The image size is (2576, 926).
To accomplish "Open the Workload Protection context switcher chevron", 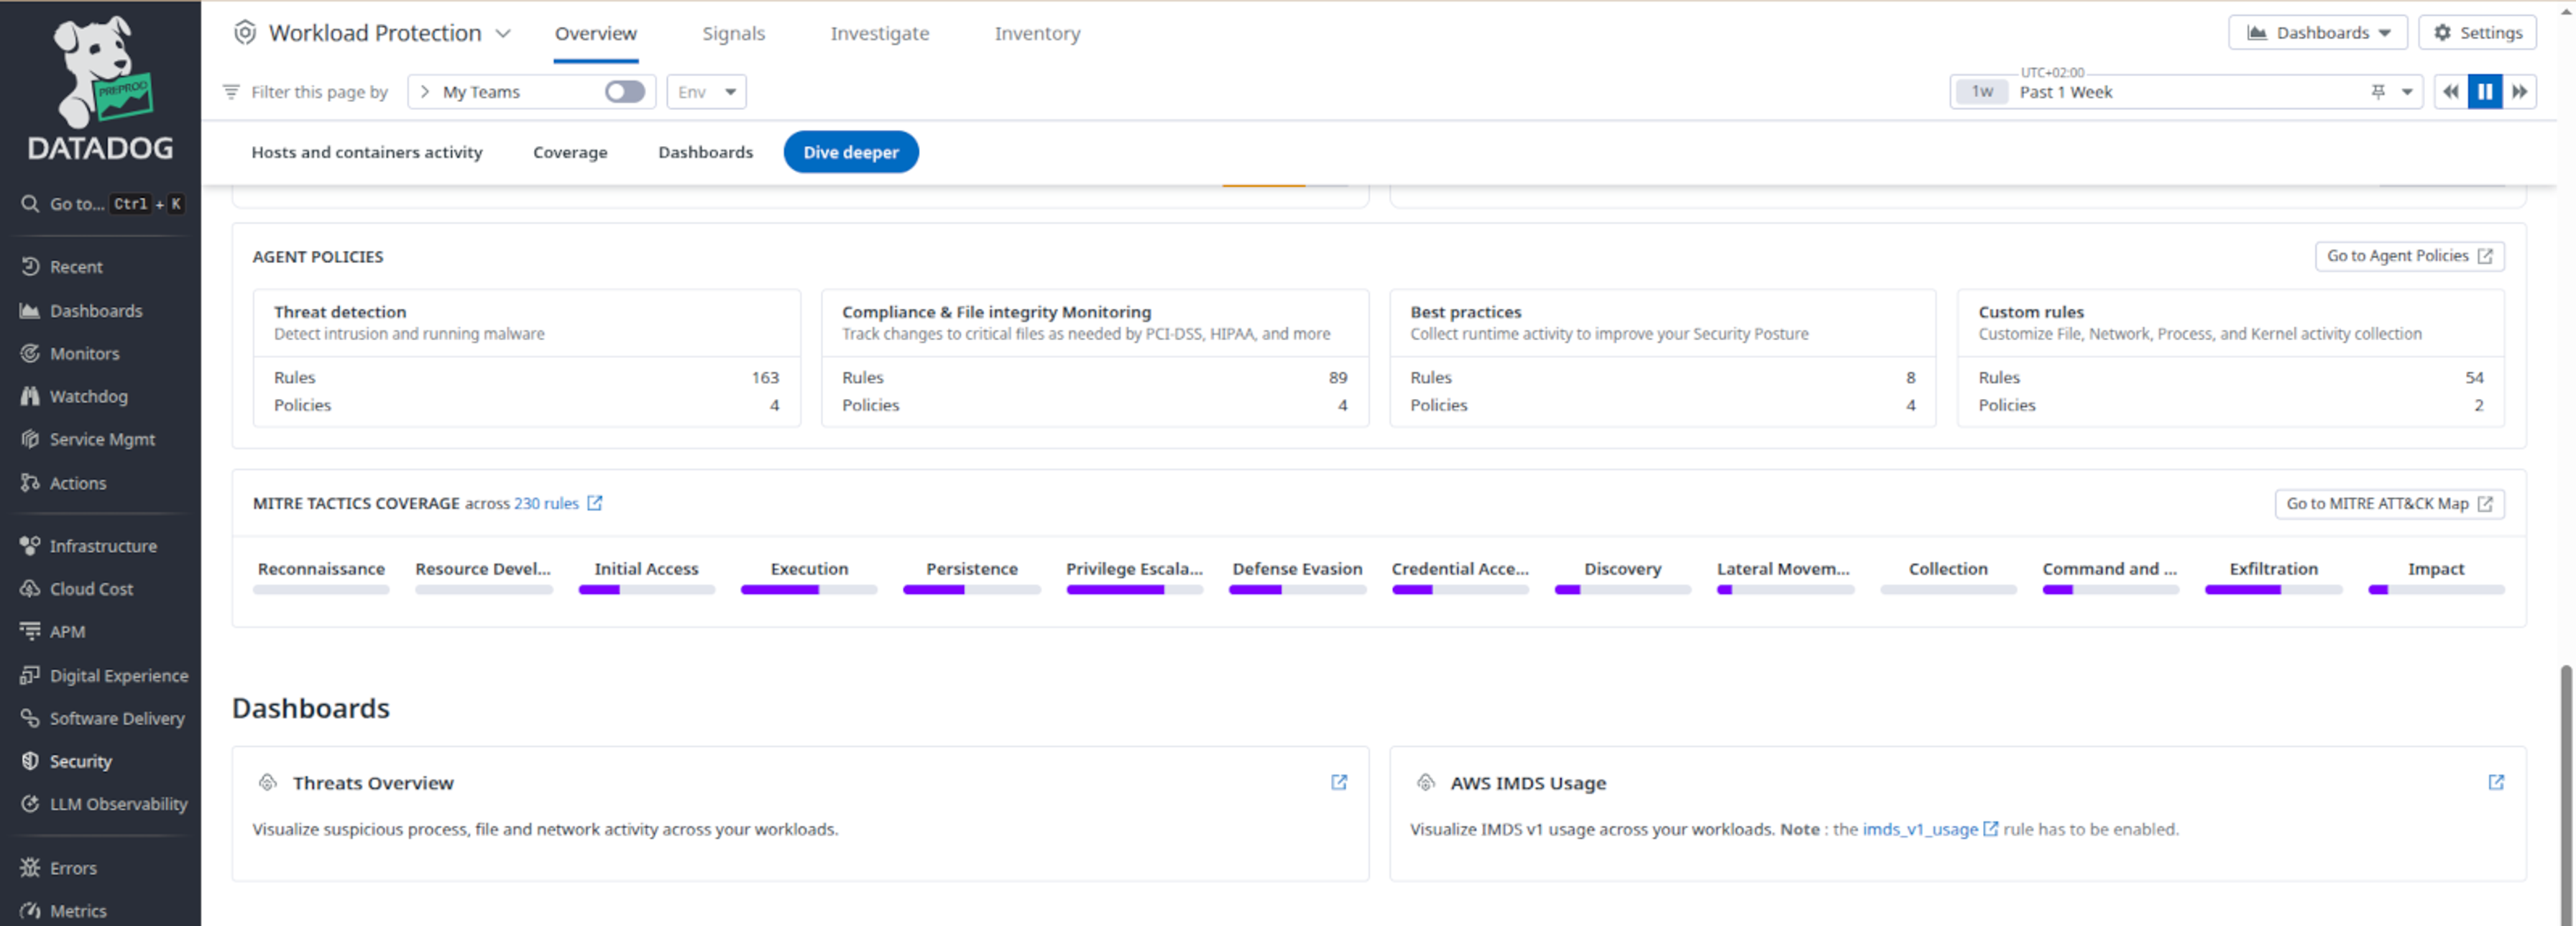I will tap(503, 32).
